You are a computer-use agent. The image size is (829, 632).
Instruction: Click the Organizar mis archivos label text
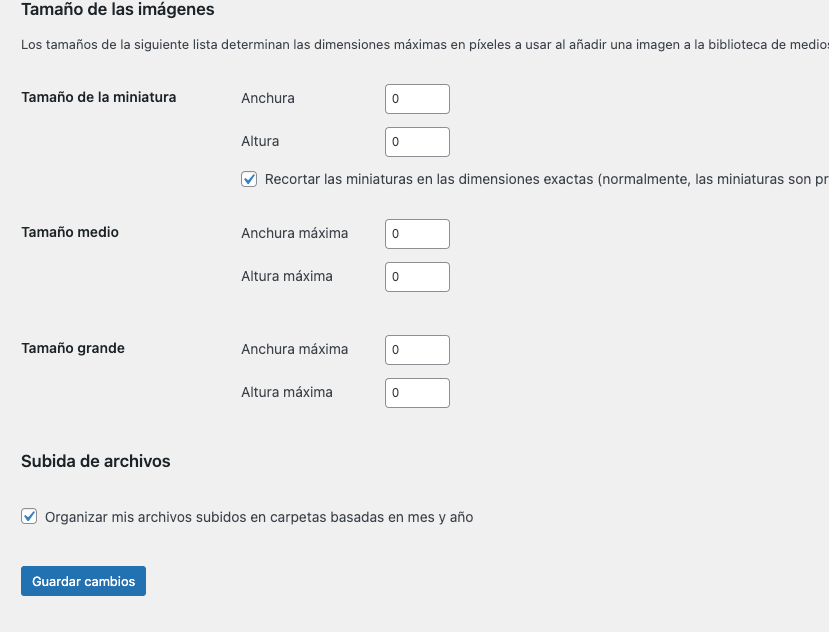pos(259,517)
